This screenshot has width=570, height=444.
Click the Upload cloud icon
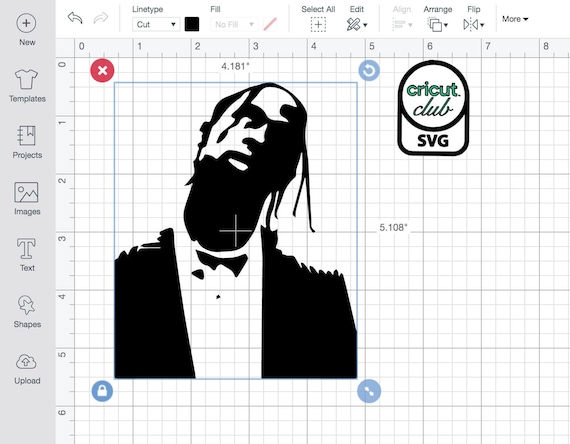(26, 362)
